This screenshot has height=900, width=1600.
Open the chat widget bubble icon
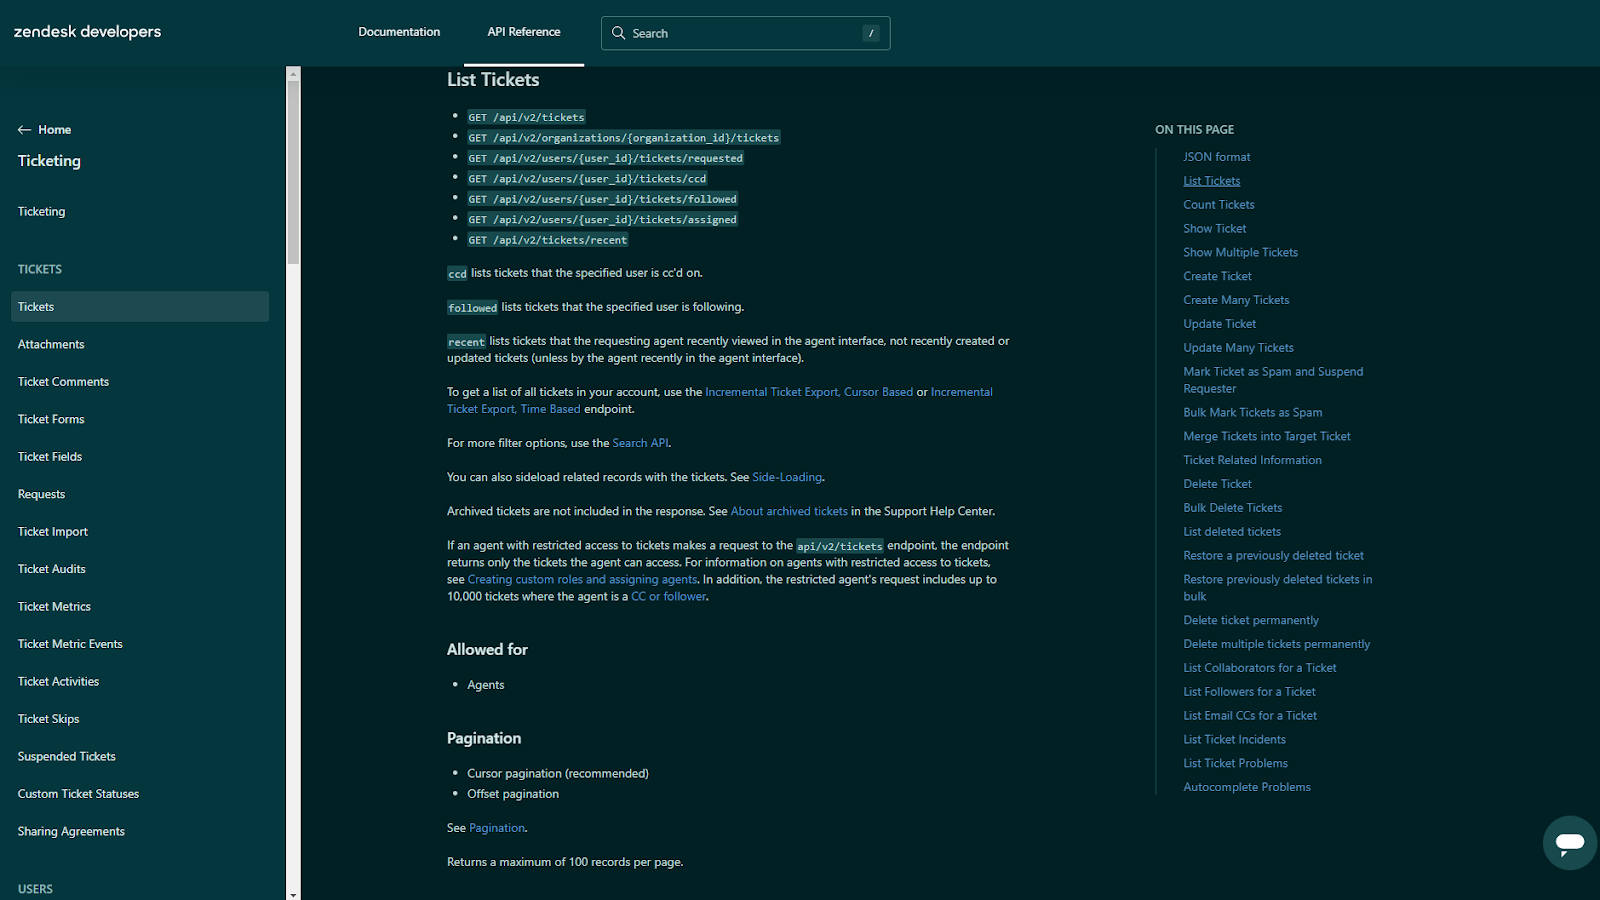point(1569,842)
